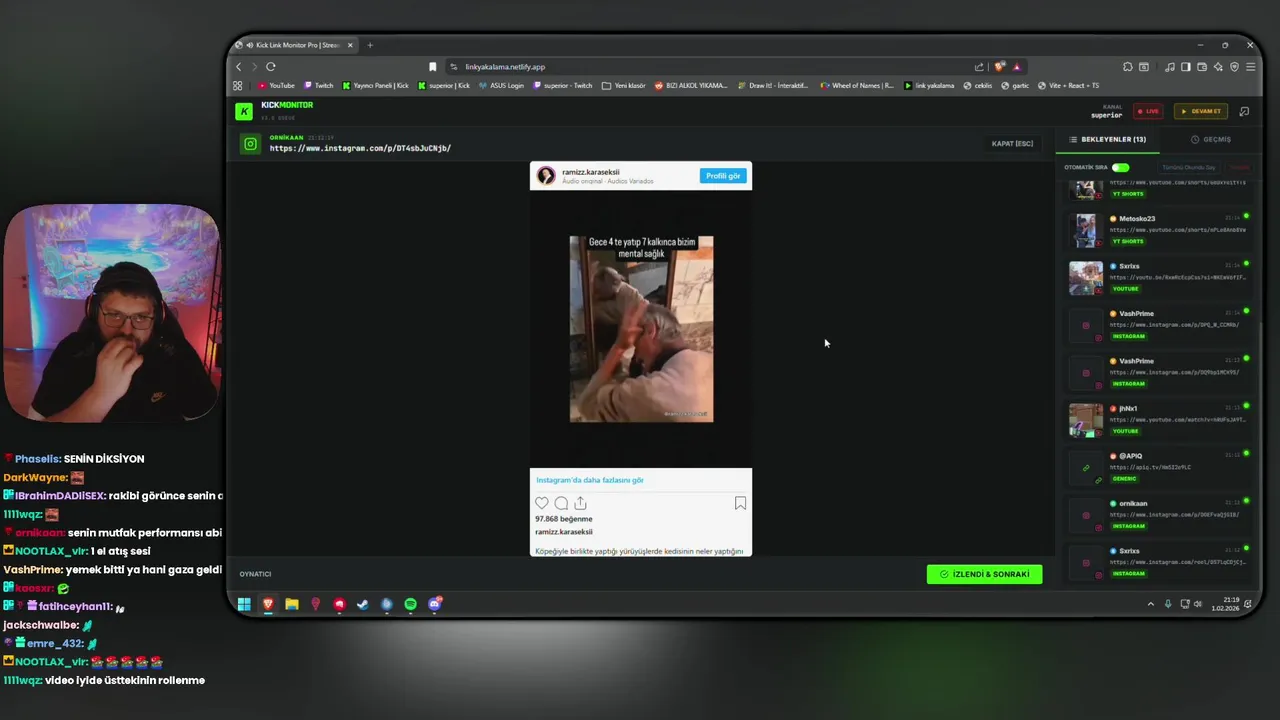
Task: Save the Instagram post with bookmark icon
Action: tap(740, 503)
